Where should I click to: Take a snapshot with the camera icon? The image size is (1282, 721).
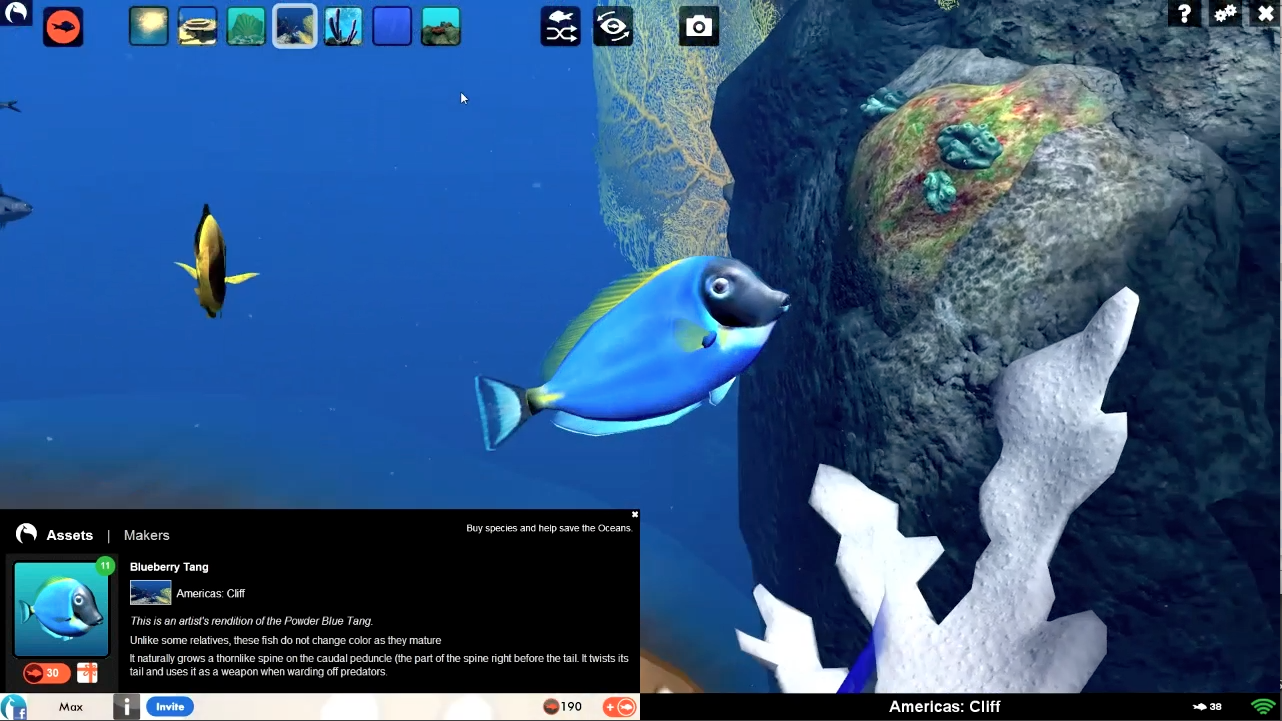click(699, 27)
